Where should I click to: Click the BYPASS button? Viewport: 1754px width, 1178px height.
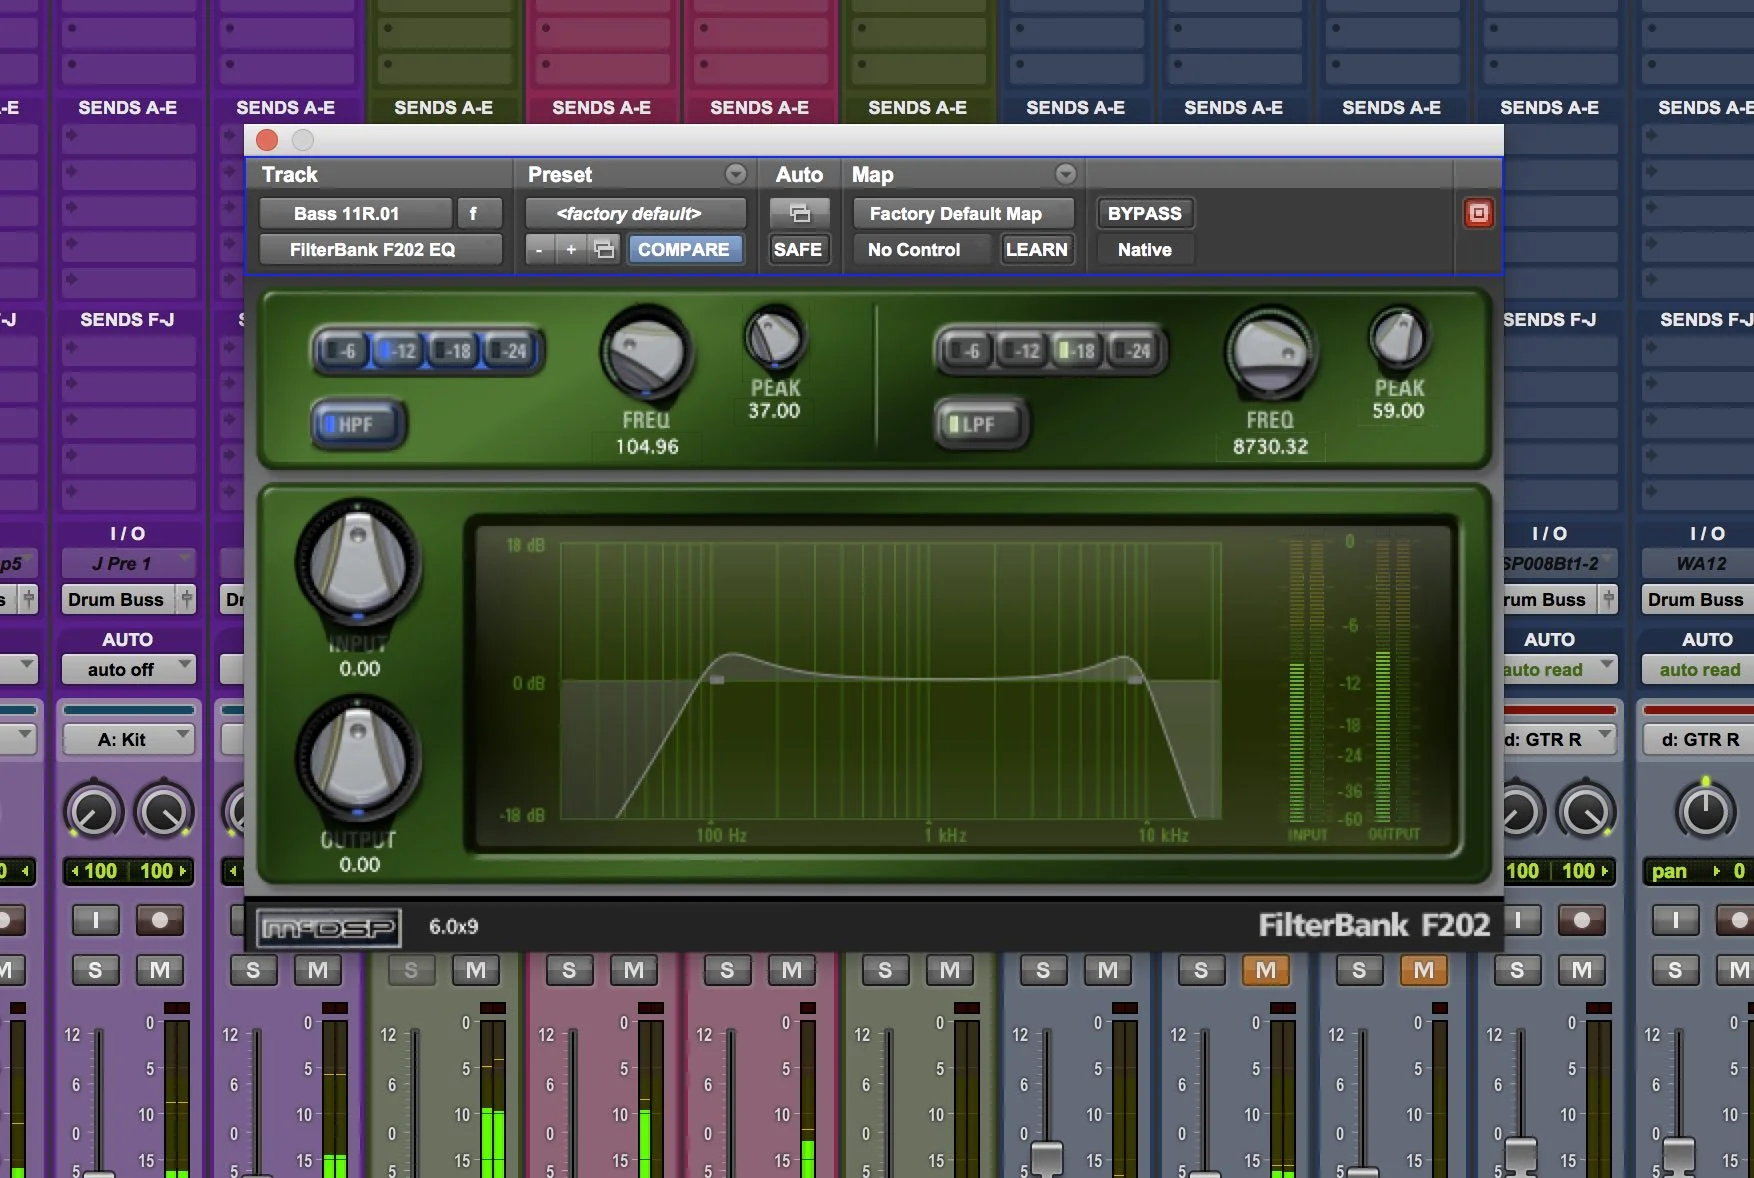point(1145,213)
